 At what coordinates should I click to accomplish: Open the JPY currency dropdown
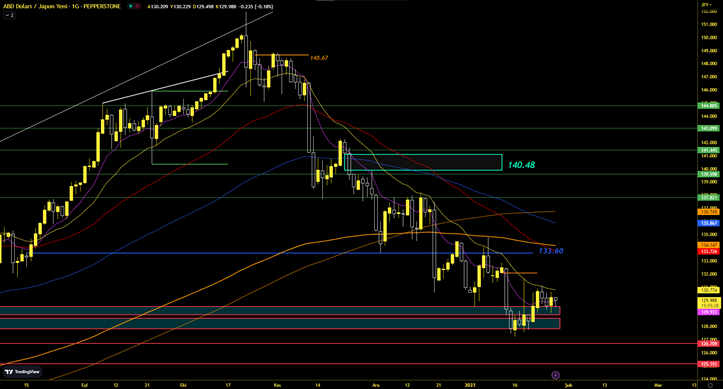coord(705,4)
